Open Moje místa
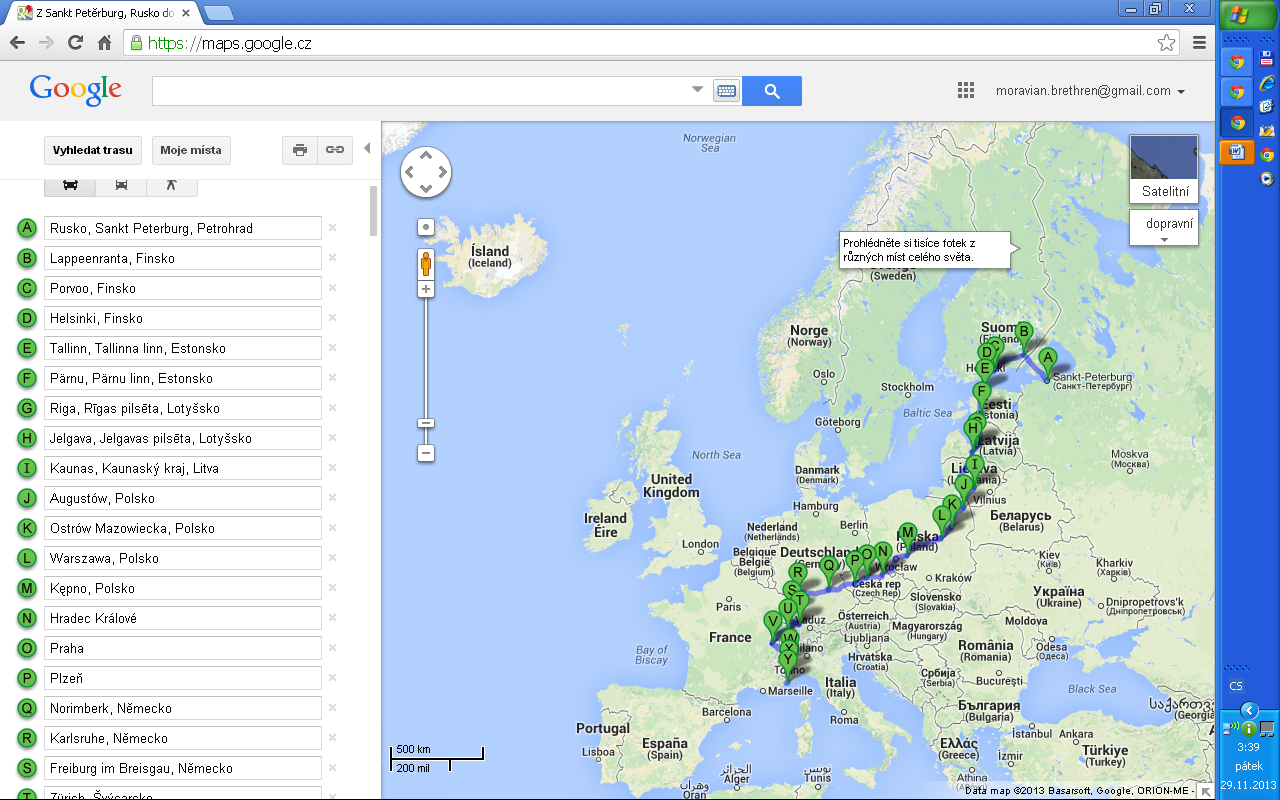 pos(191,150)
